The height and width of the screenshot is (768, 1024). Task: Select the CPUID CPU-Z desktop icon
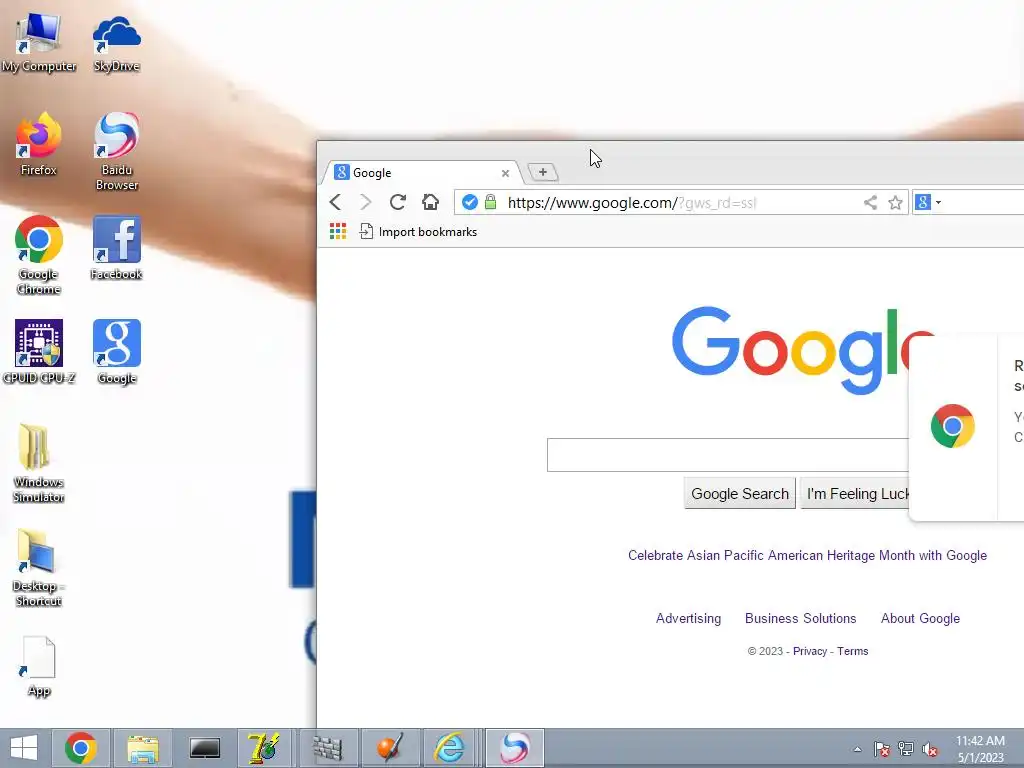pos(39,351)
